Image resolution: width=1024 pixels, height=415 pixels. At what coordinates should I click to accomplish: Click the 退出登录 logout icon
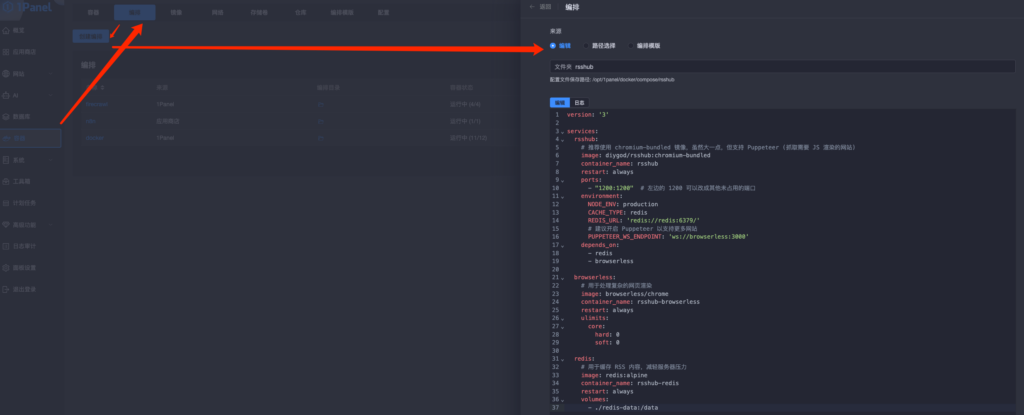pyautogui.click(x=7, y=290)
